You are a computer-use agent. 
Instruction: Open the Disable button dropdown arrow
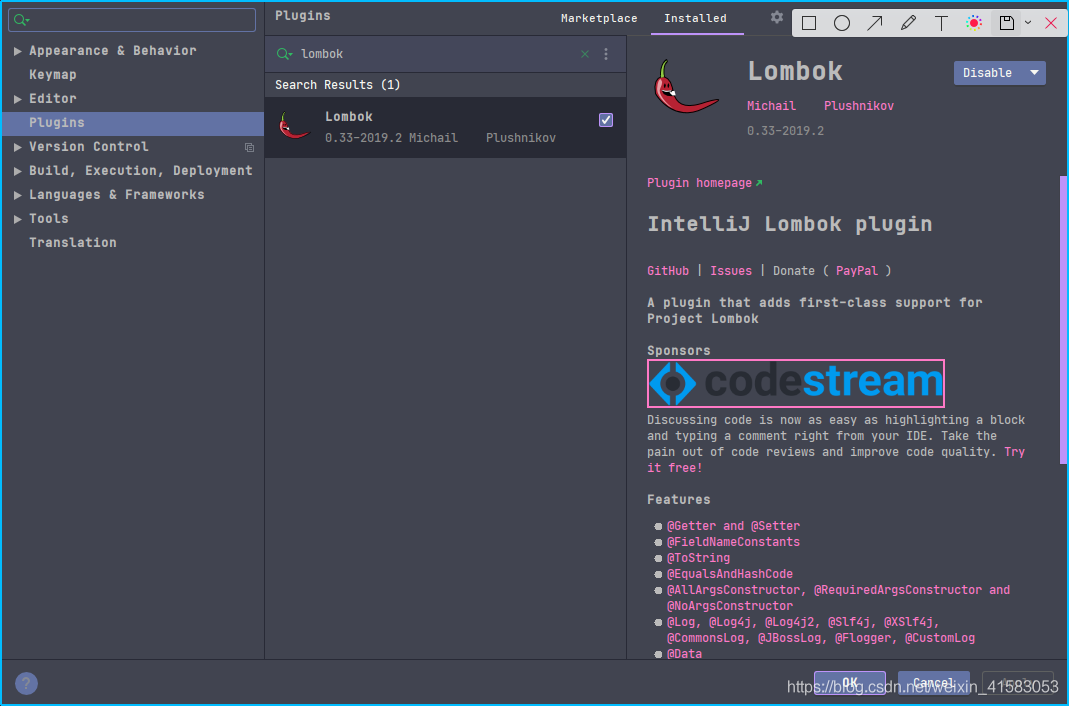(x=1034, y=73)
